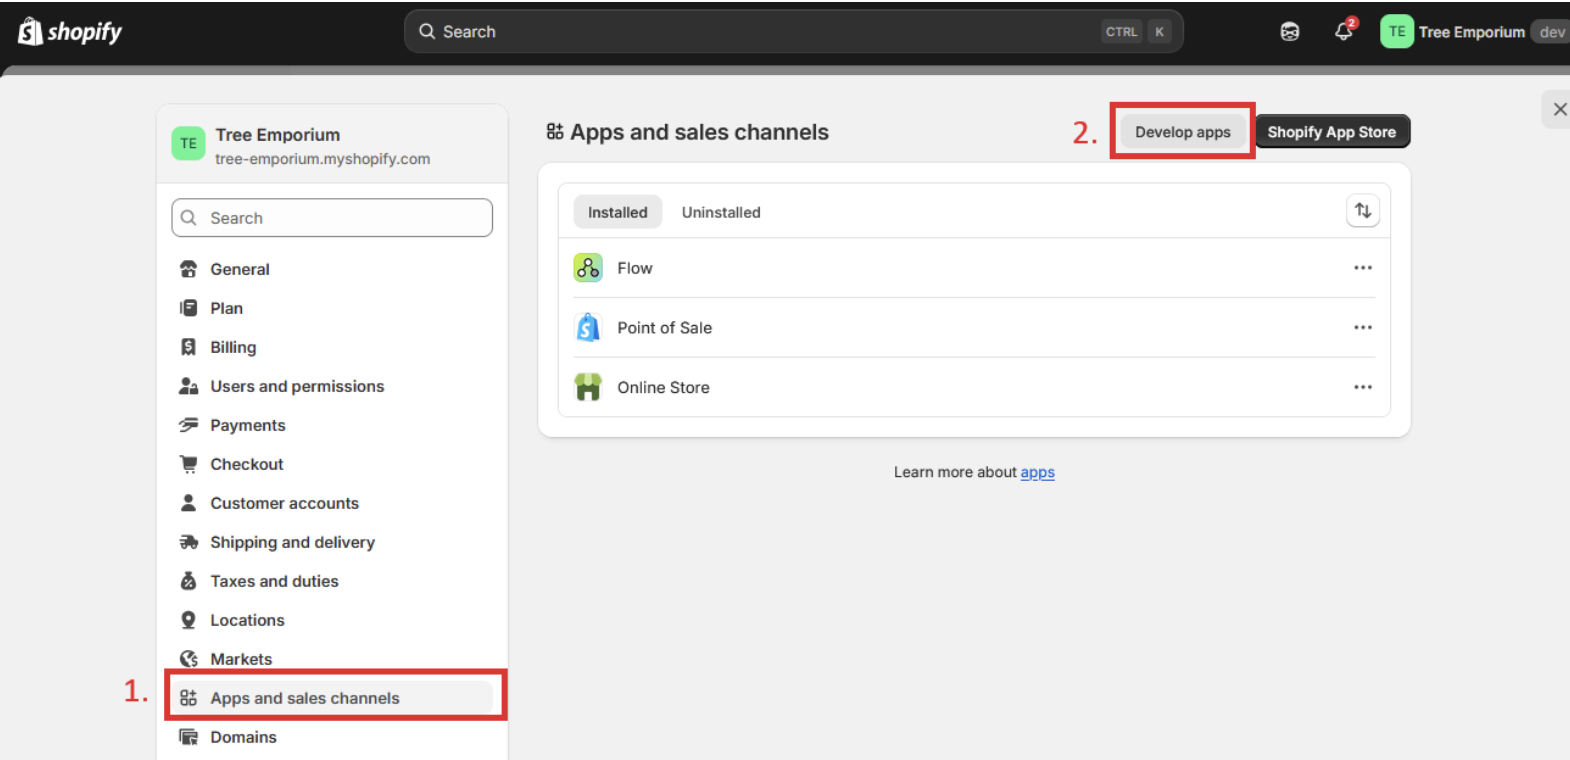Click the settings sidebar Search field
The image size is (1570, 760).
point(332,218)
